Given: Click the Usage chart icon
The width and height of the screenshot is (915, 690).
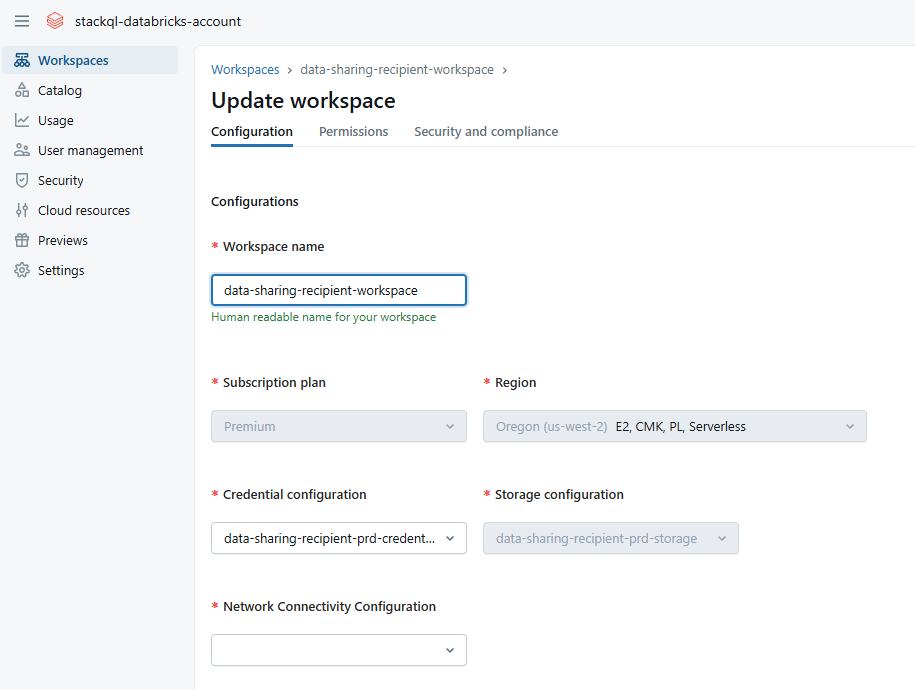Looking at the screenshot, I should tap(21, 121).
